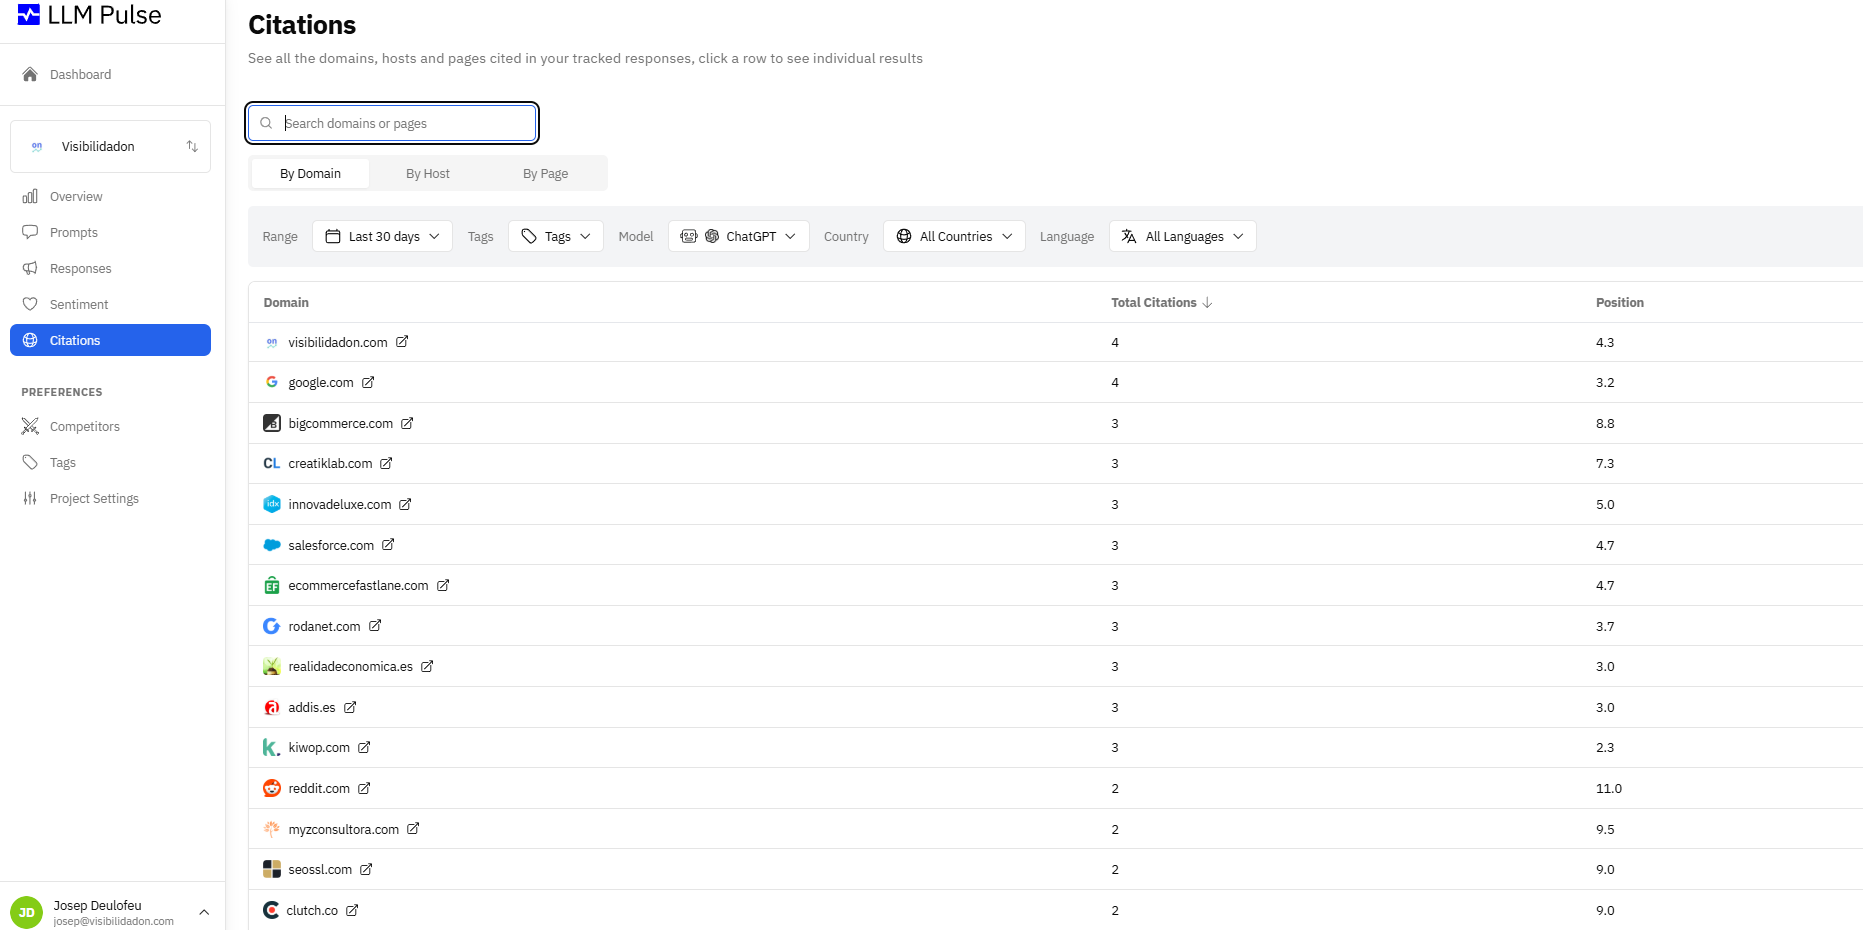Click the LLM Pulse logo icon
Screen dimensions: 1863x930
point(29,15)
